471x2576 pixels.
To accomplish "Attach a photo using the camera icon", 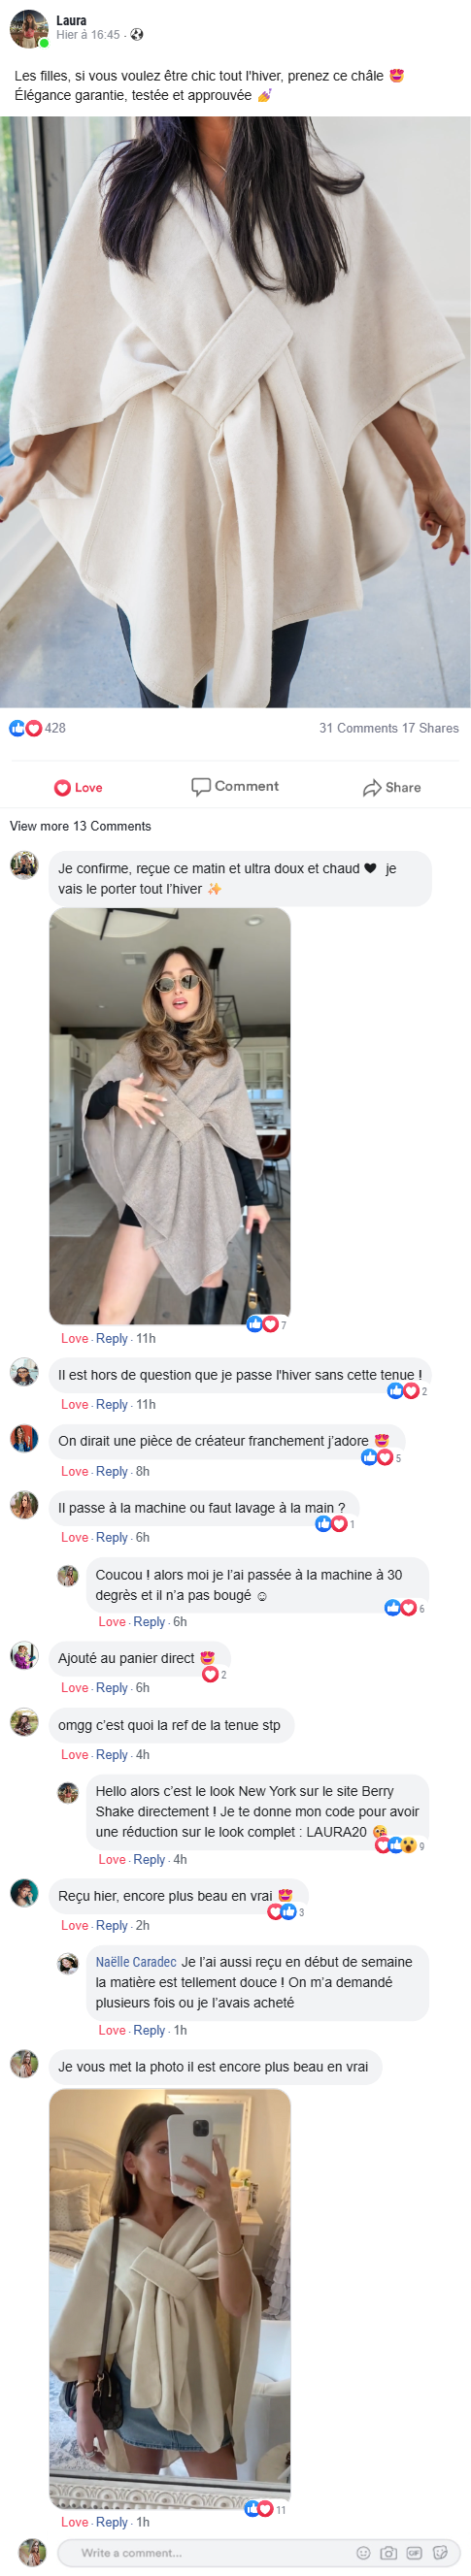I will click(389, 2552).
